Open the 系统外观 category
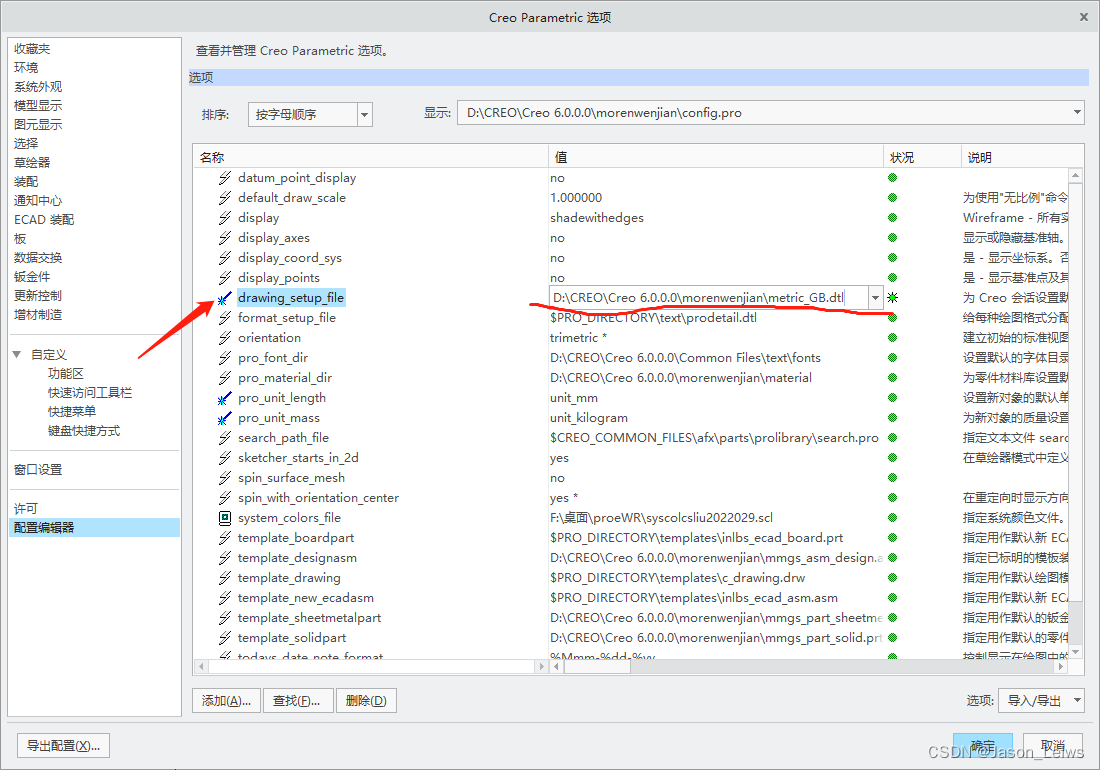The image size is (1100, 770). (x=38, y=87)
